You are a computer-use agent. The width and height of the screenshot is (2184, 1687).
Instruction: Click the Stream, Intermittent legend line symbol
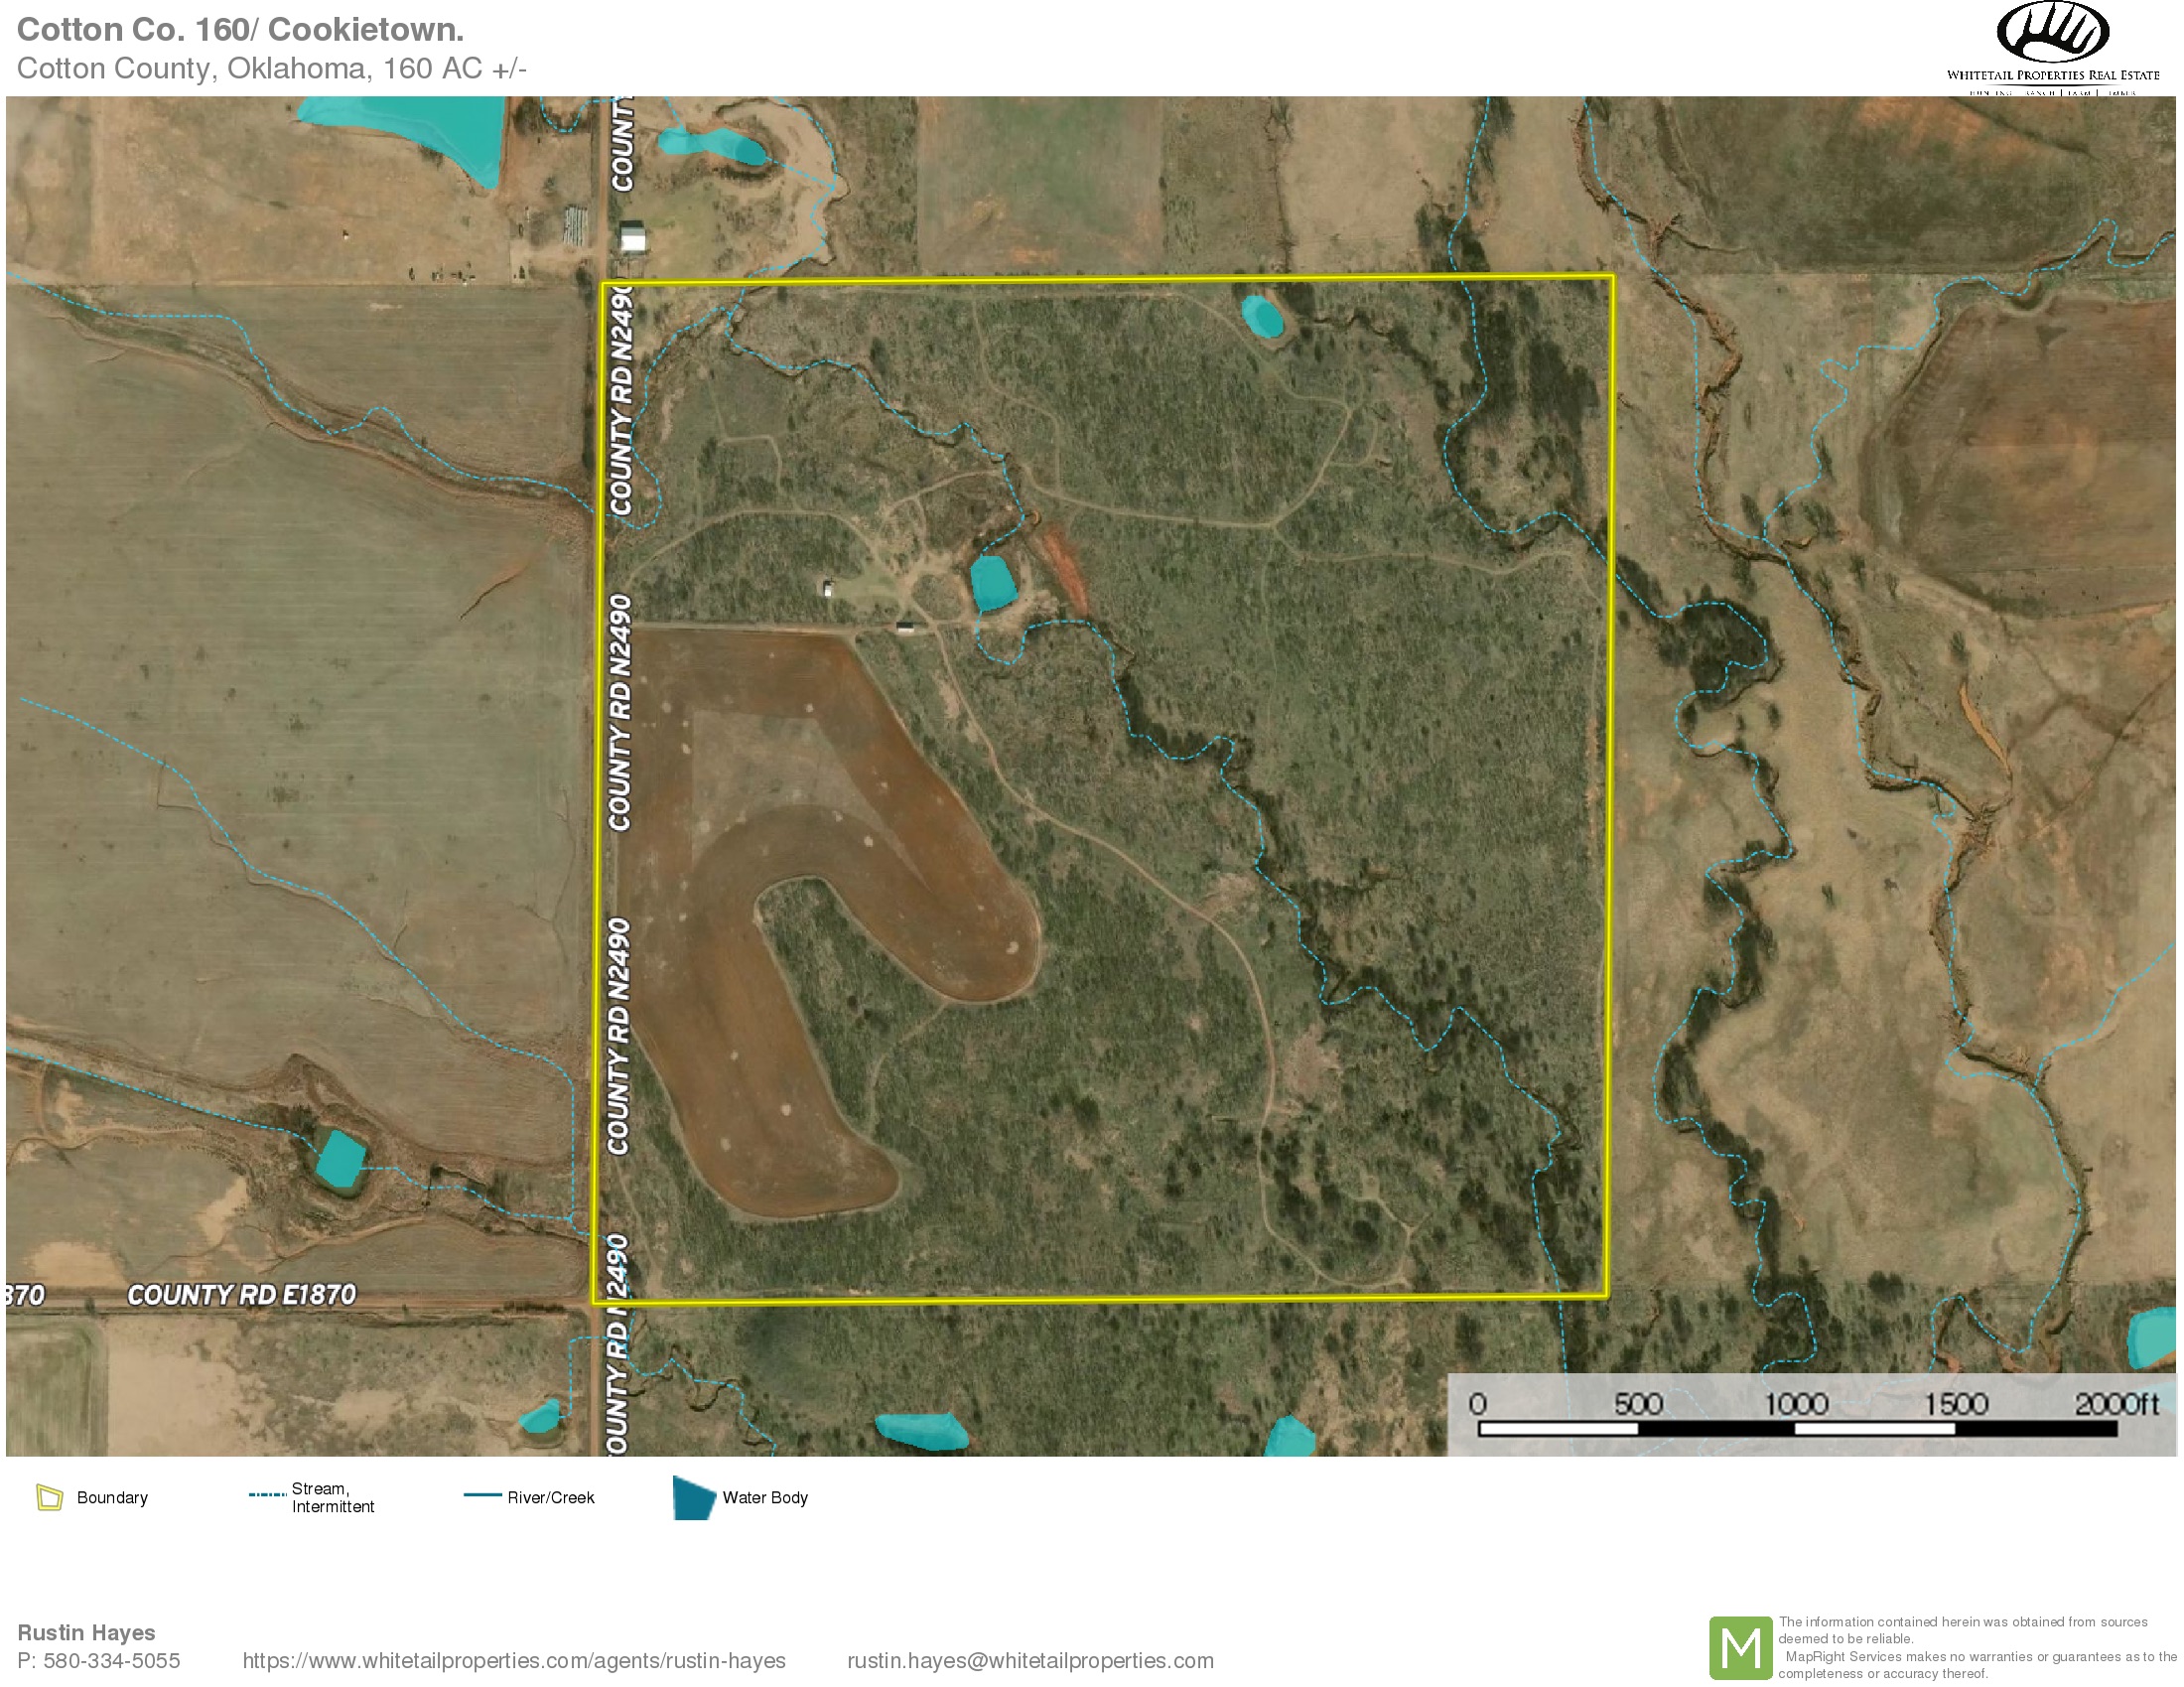[x=267, y=1495]
